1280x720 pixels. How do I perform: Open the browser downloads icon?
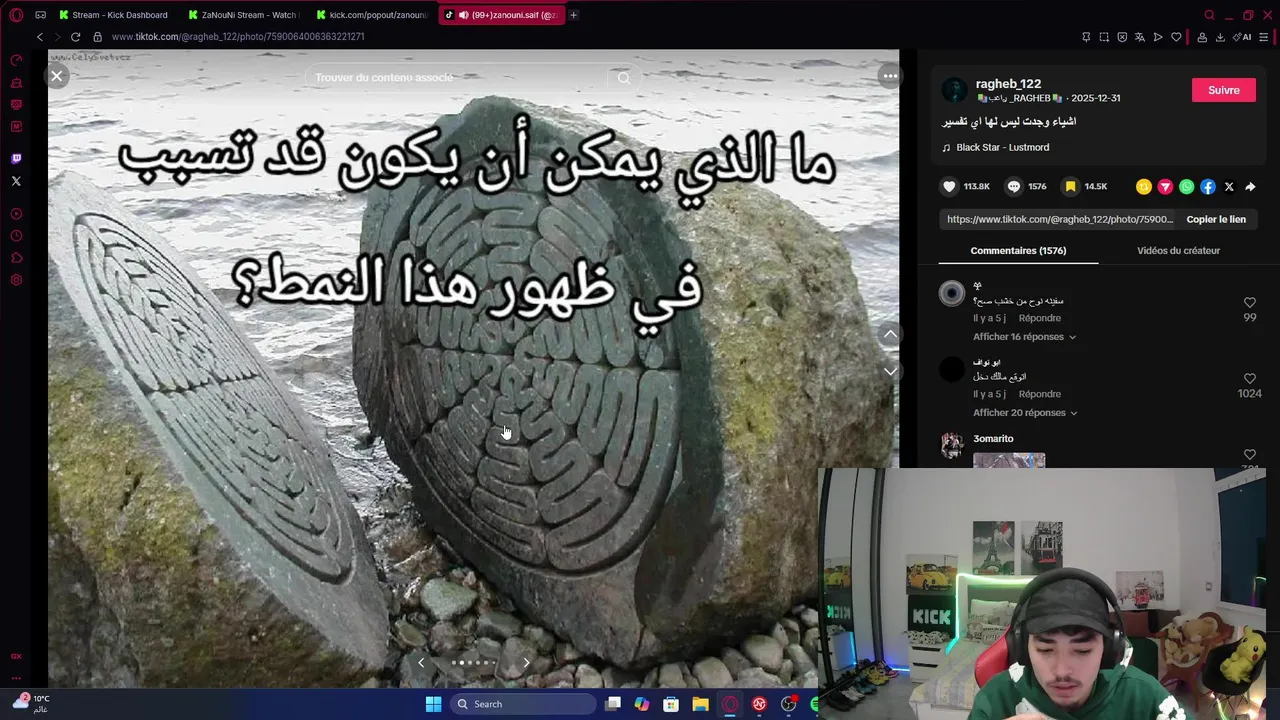[1220, 37]
